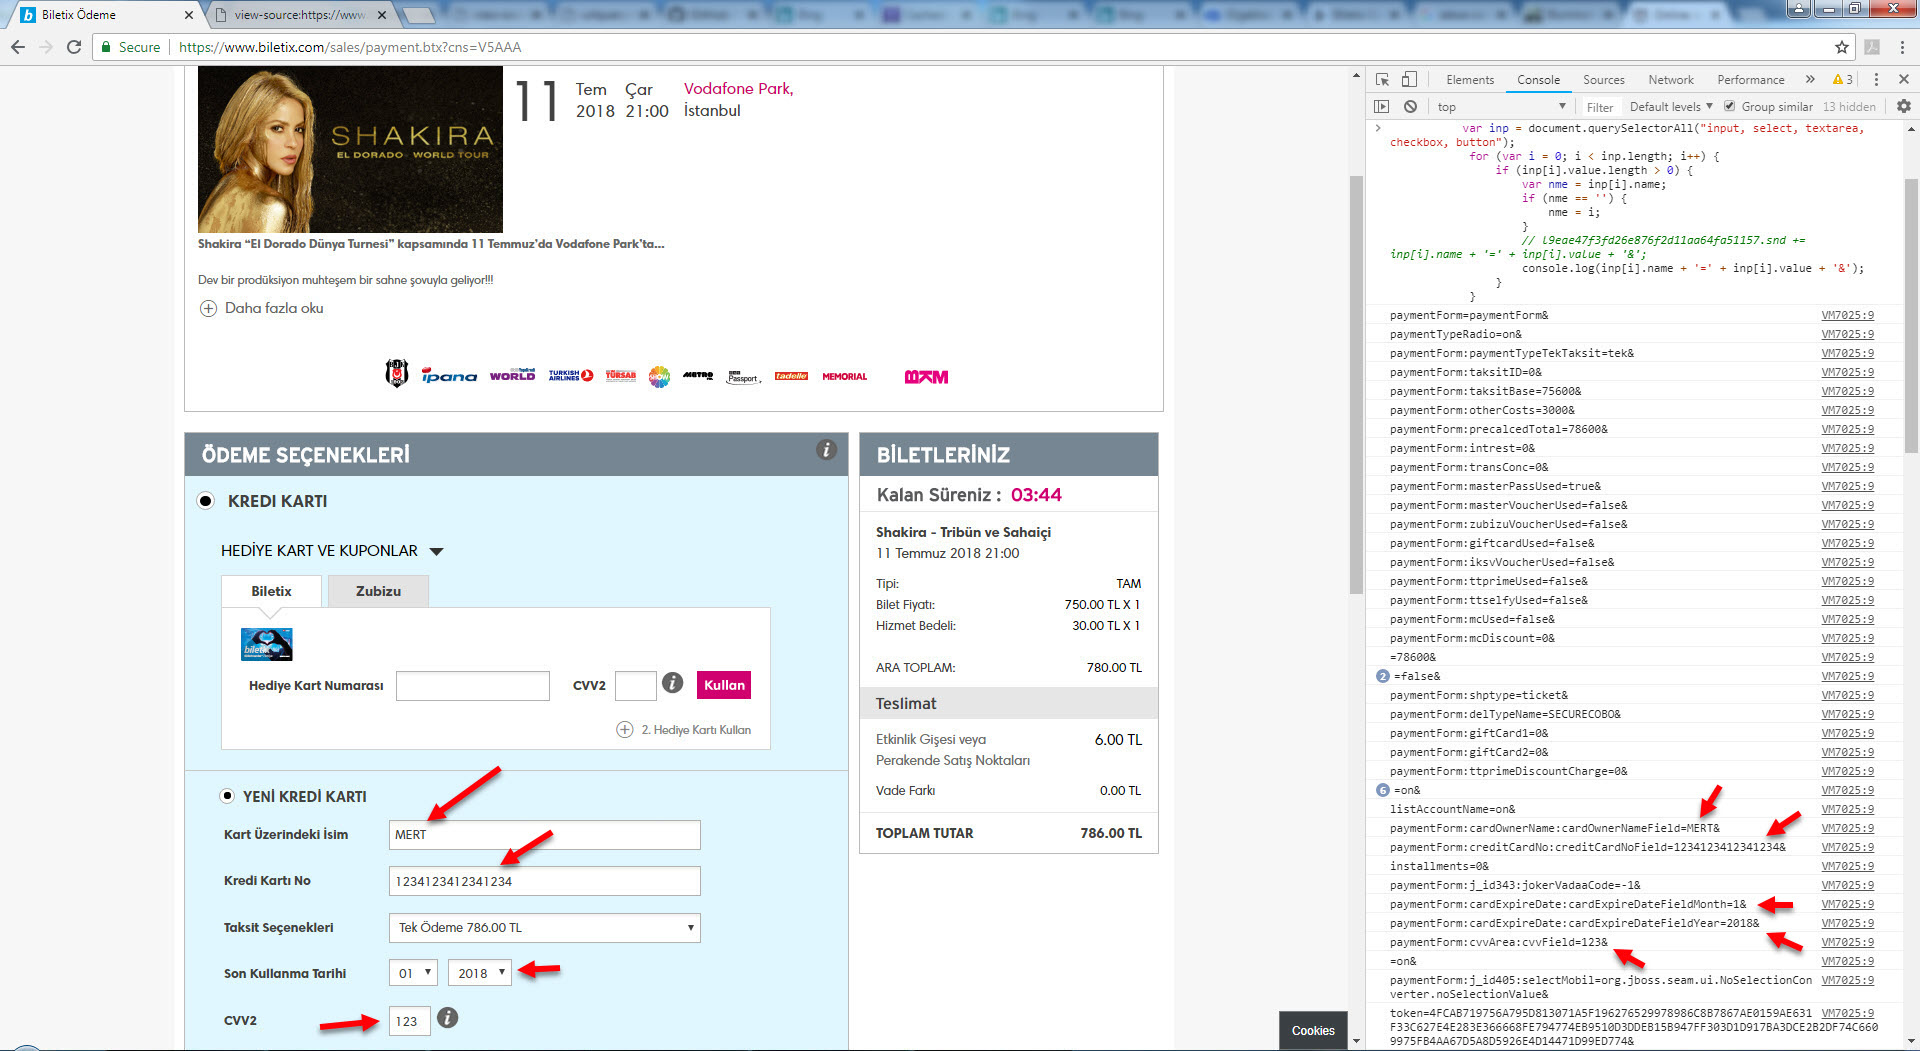Switch to the Network tab in DevTools

pos(1671,80)
